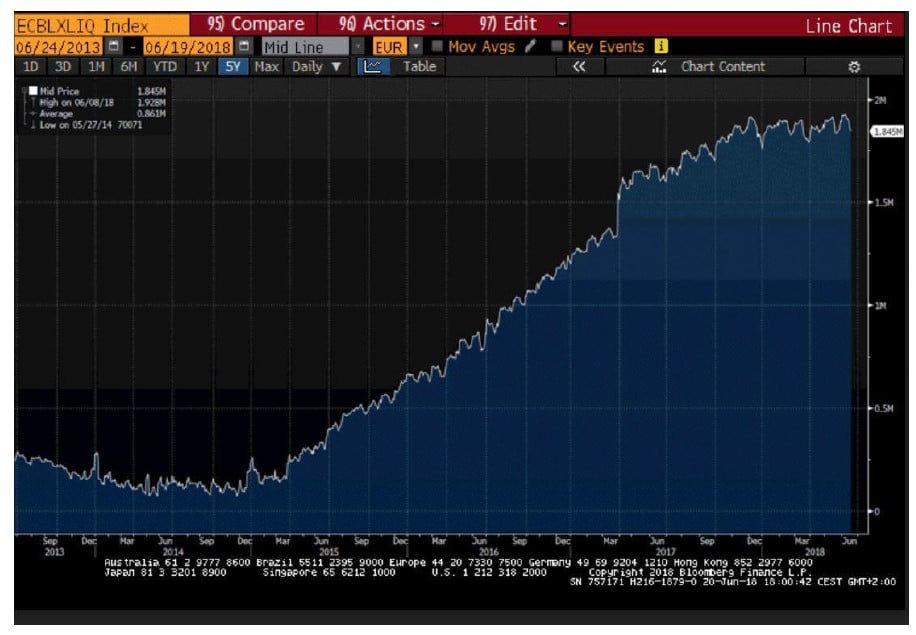916x635 pixels.
Task: Click the Key Events info icon
Action: [660, 47]
